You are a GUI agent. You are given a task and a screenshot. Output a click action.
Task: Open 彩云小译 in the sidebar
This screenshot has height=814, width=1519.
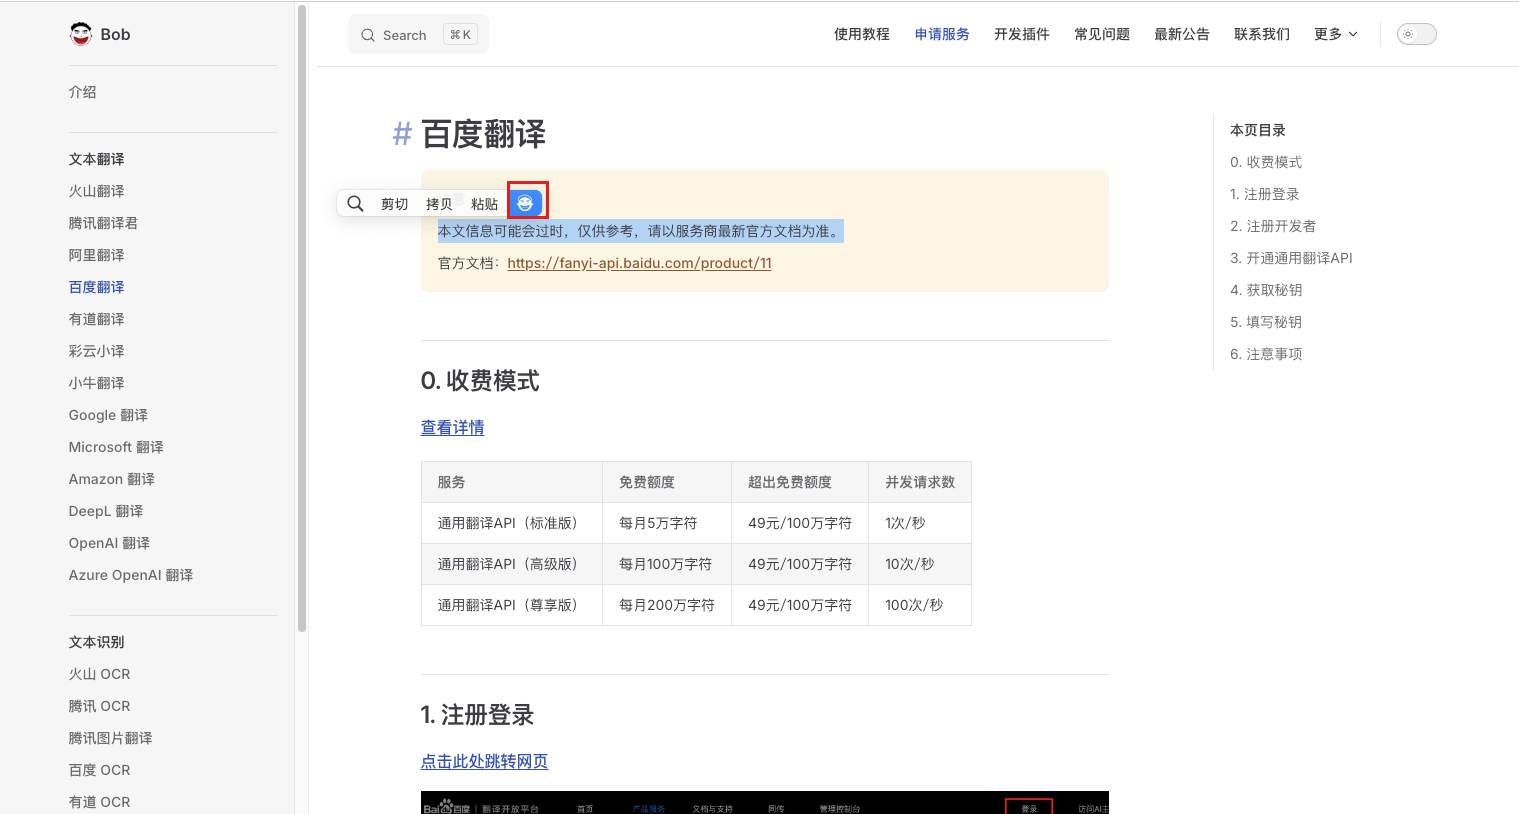pyautogui.click(x=97, y=351)
